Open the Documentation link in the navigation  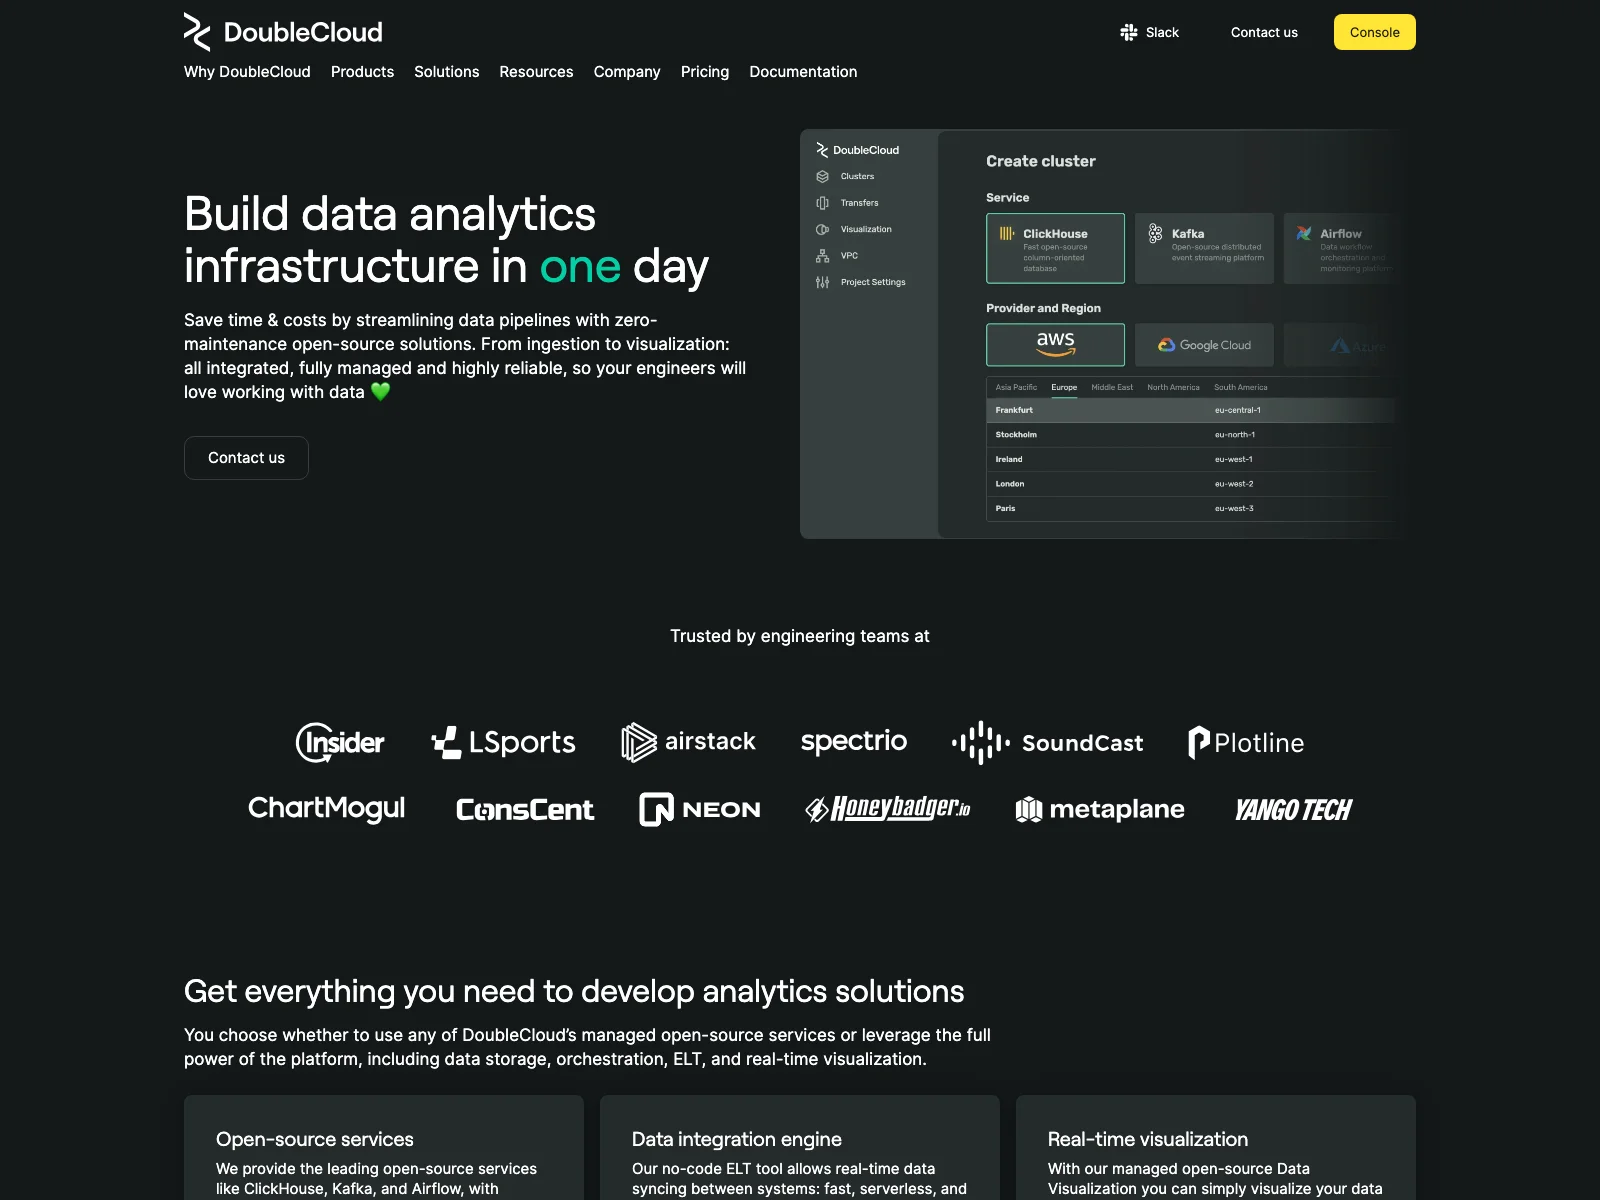point(803,72)
